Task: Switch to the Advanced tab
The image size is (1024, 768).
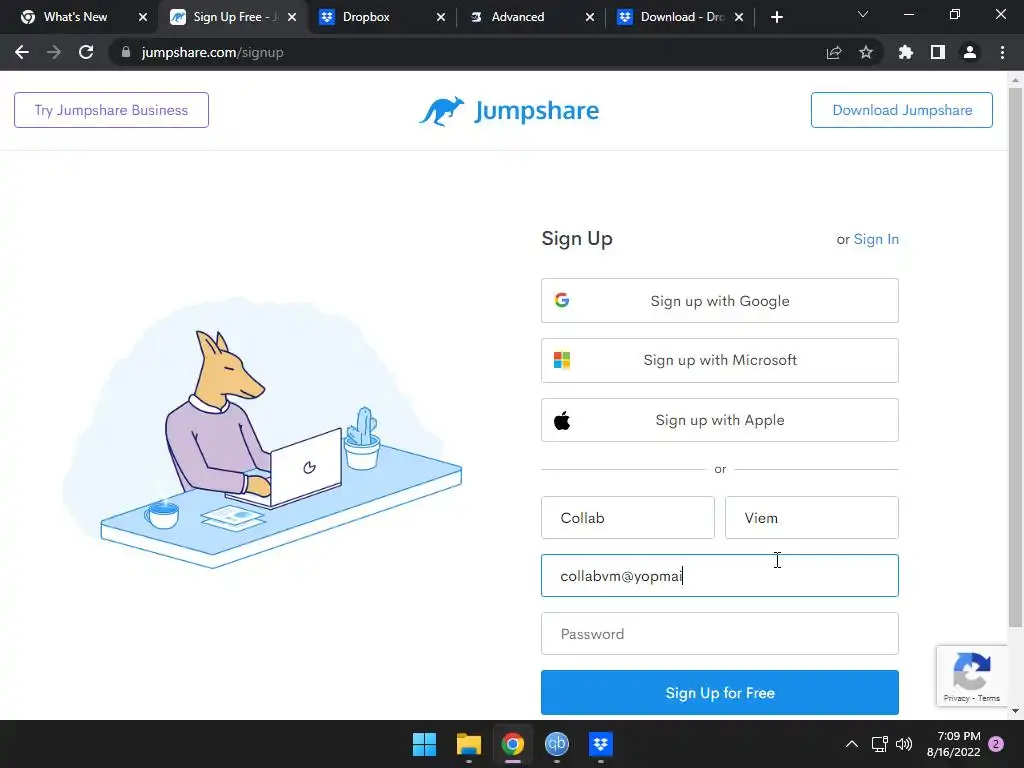Action: (517, 17)
